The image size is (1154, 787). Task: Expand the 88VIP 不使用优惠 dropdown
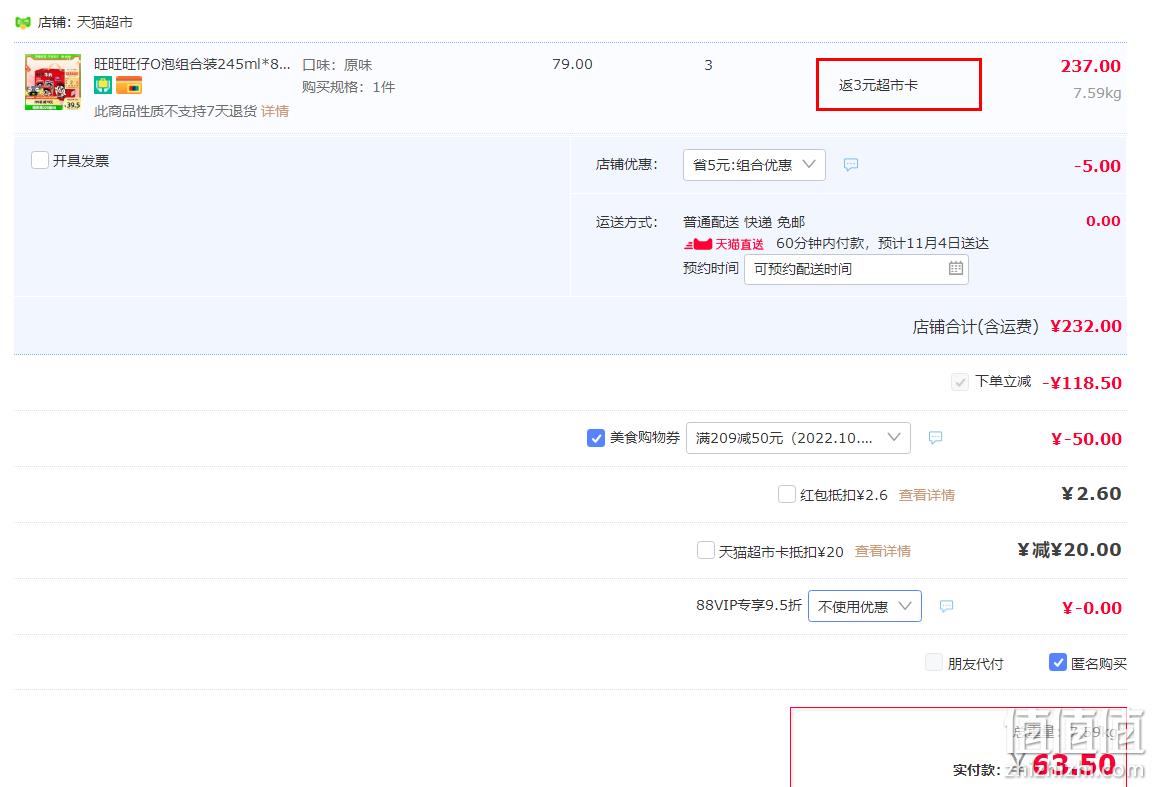865,607
